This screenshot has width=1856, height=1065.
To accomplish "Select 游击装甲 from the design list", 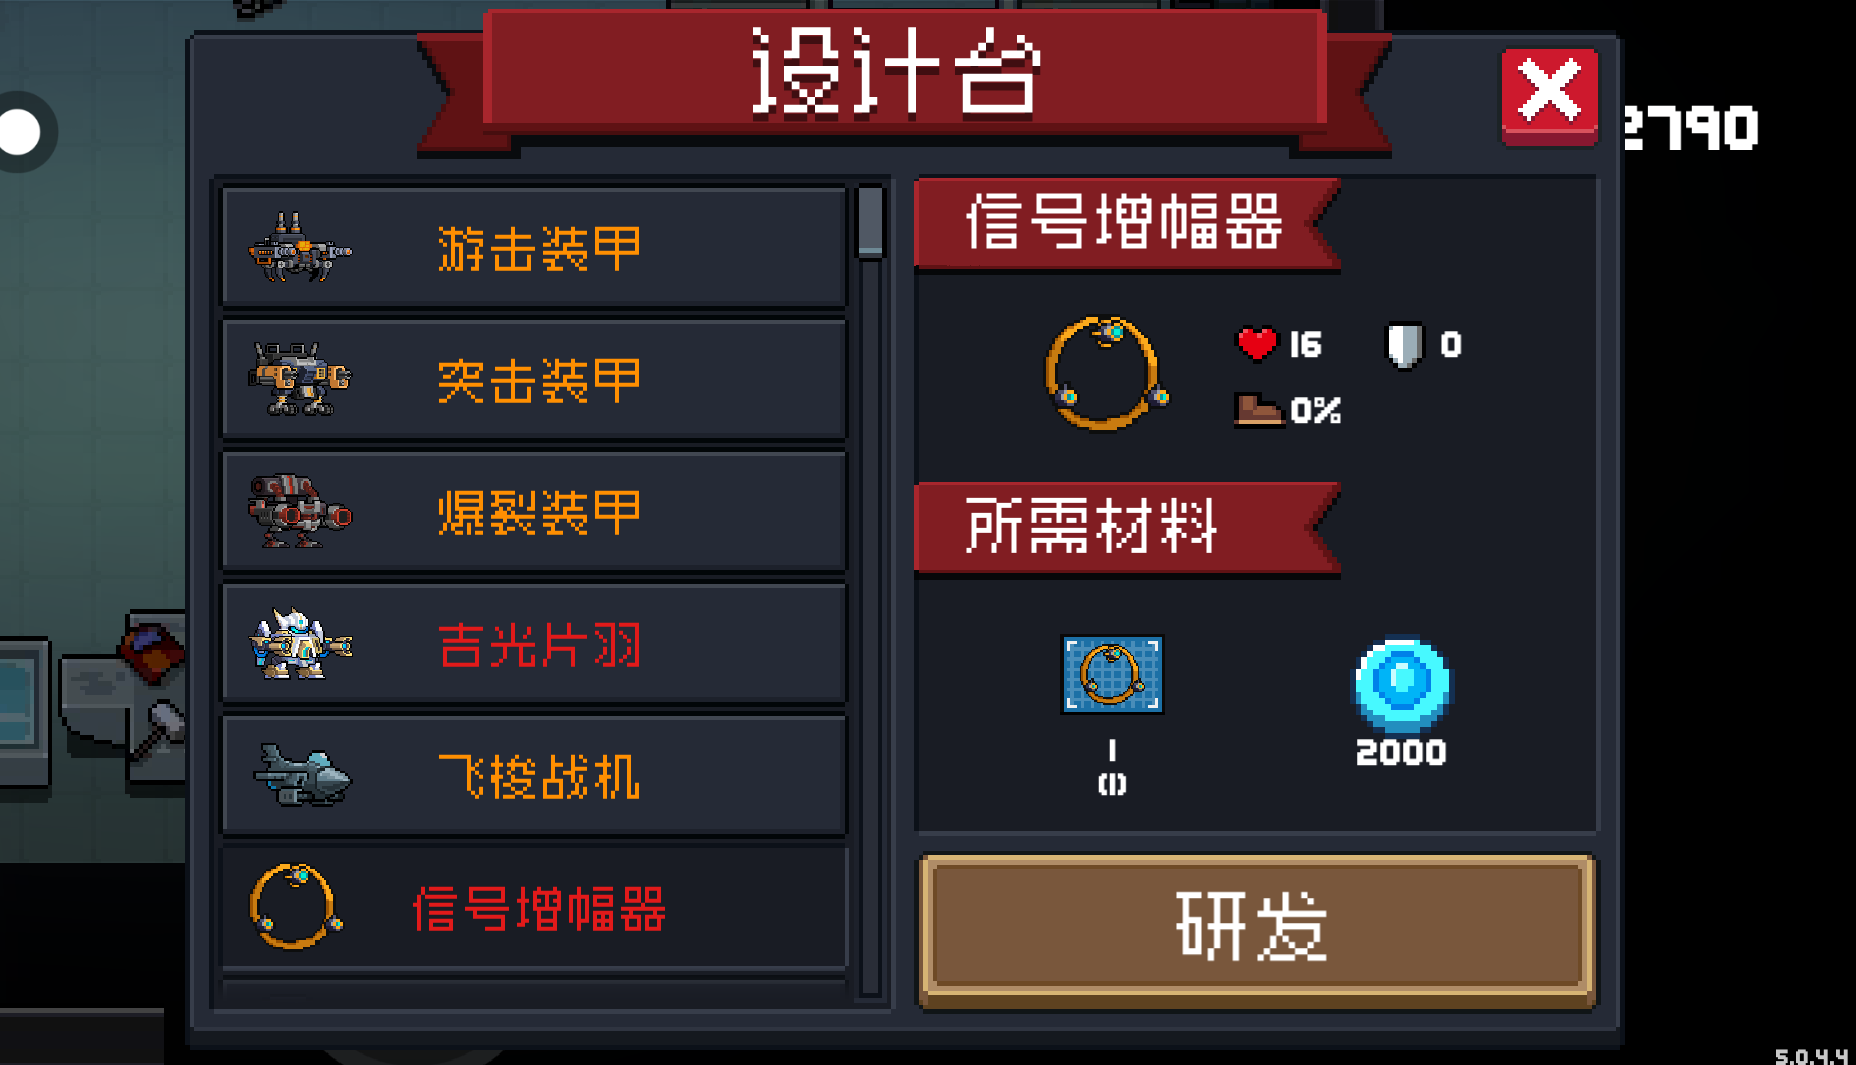I will tap(534, 247).
